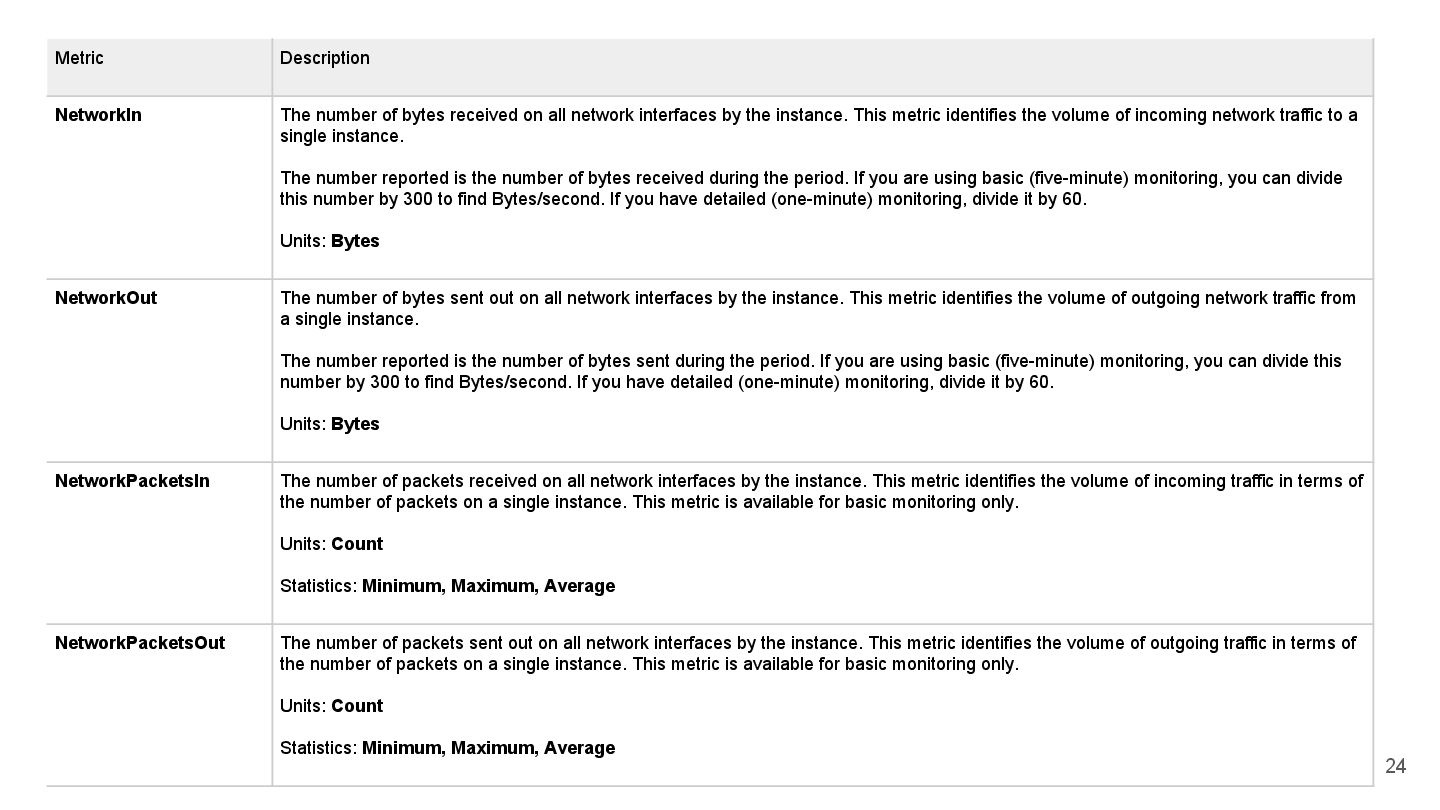
Task: Click the Units: Bytes line under NetworkIn
Action: (330, 241)
